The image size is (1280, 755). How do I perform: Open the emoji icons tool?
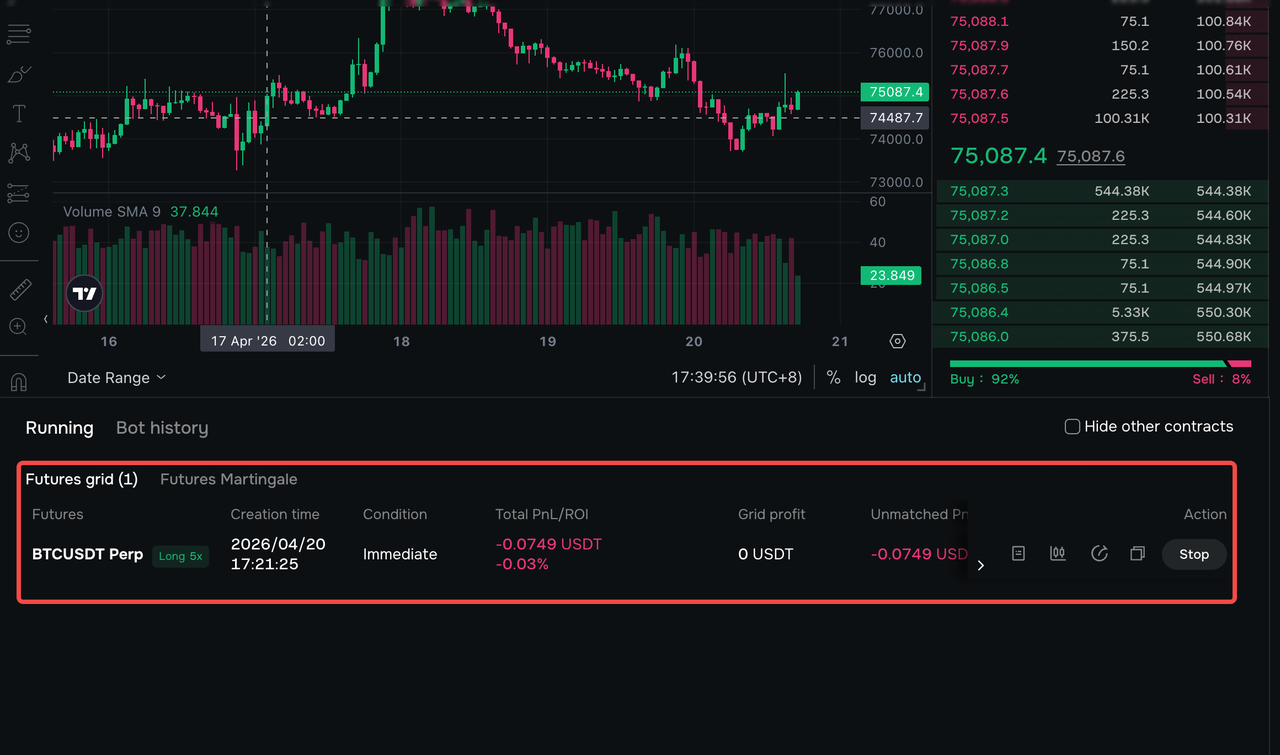point(19,232)
